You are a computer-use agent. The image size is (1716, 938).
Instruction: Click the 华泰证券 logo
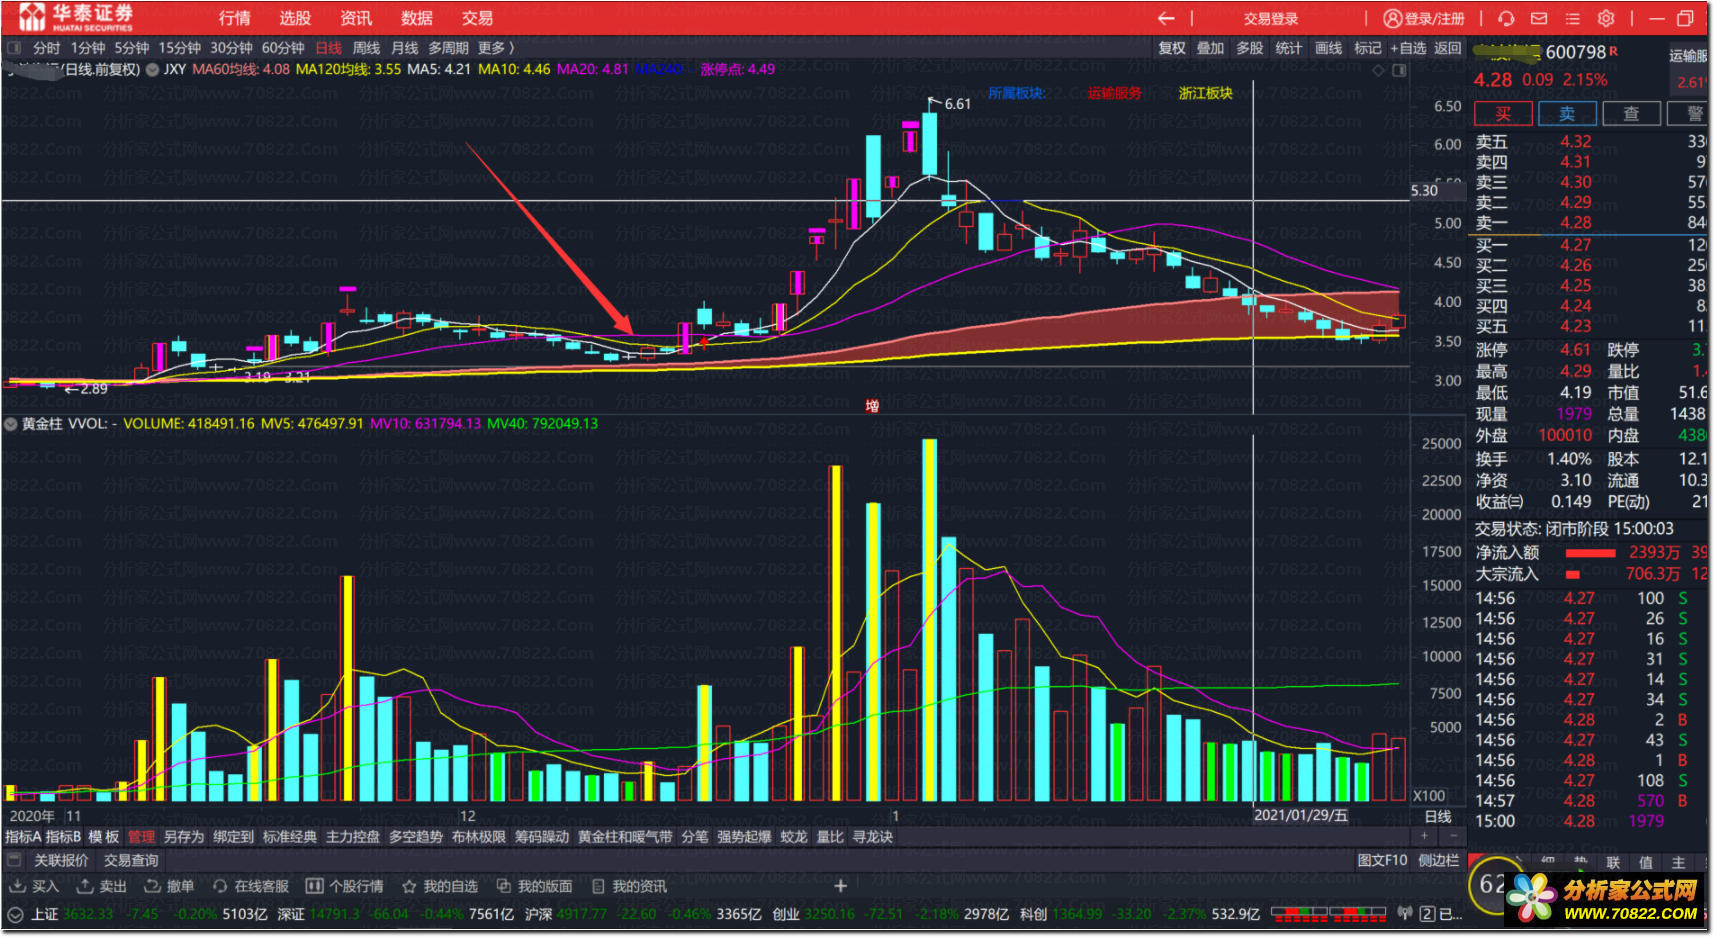pos(77,17)
